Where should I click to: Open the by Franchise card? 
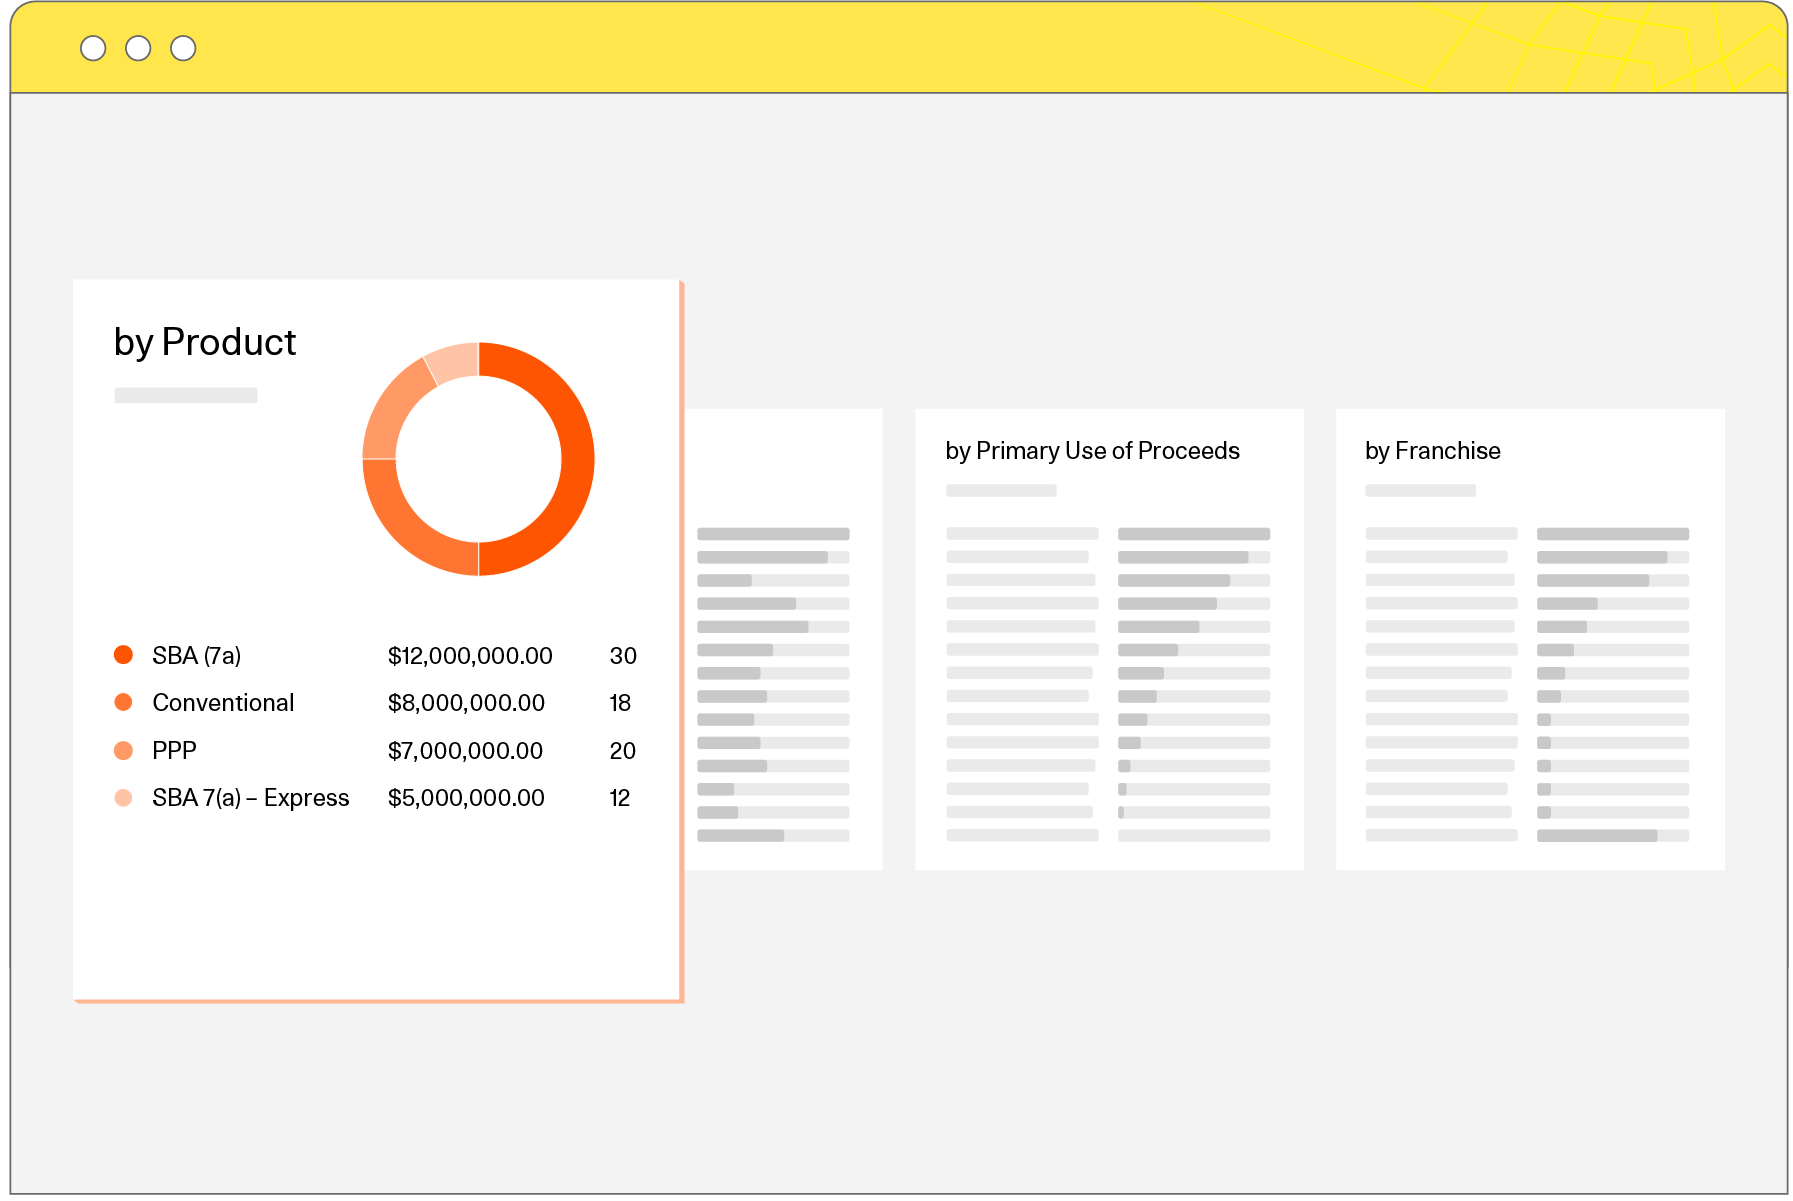tap(1432, 451)
